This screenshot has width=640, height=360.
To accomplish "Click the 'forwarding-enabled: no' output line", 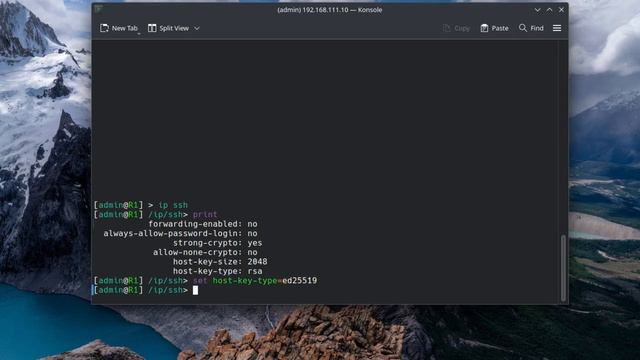I will [203, 224].
